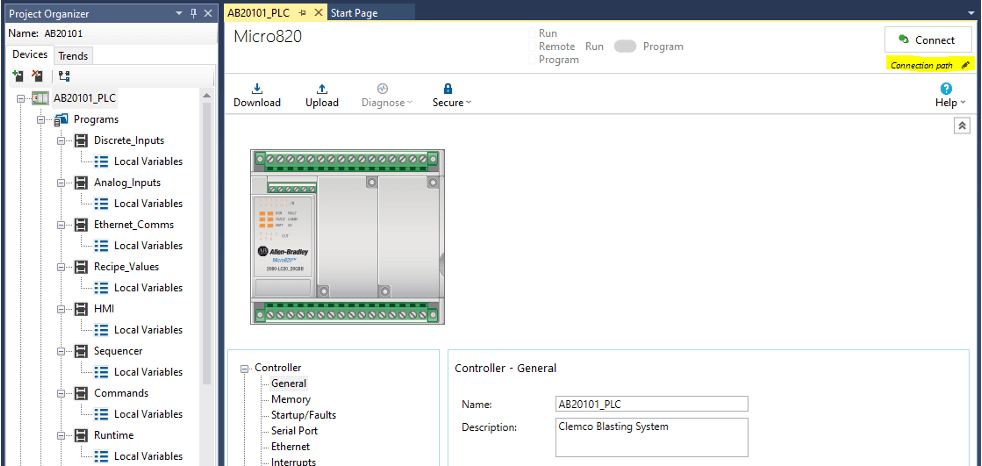Image resolution: width=982 pixels, height=466 pixels.
Task: Click the HMI program icon
Action: (x=81, y=309)
